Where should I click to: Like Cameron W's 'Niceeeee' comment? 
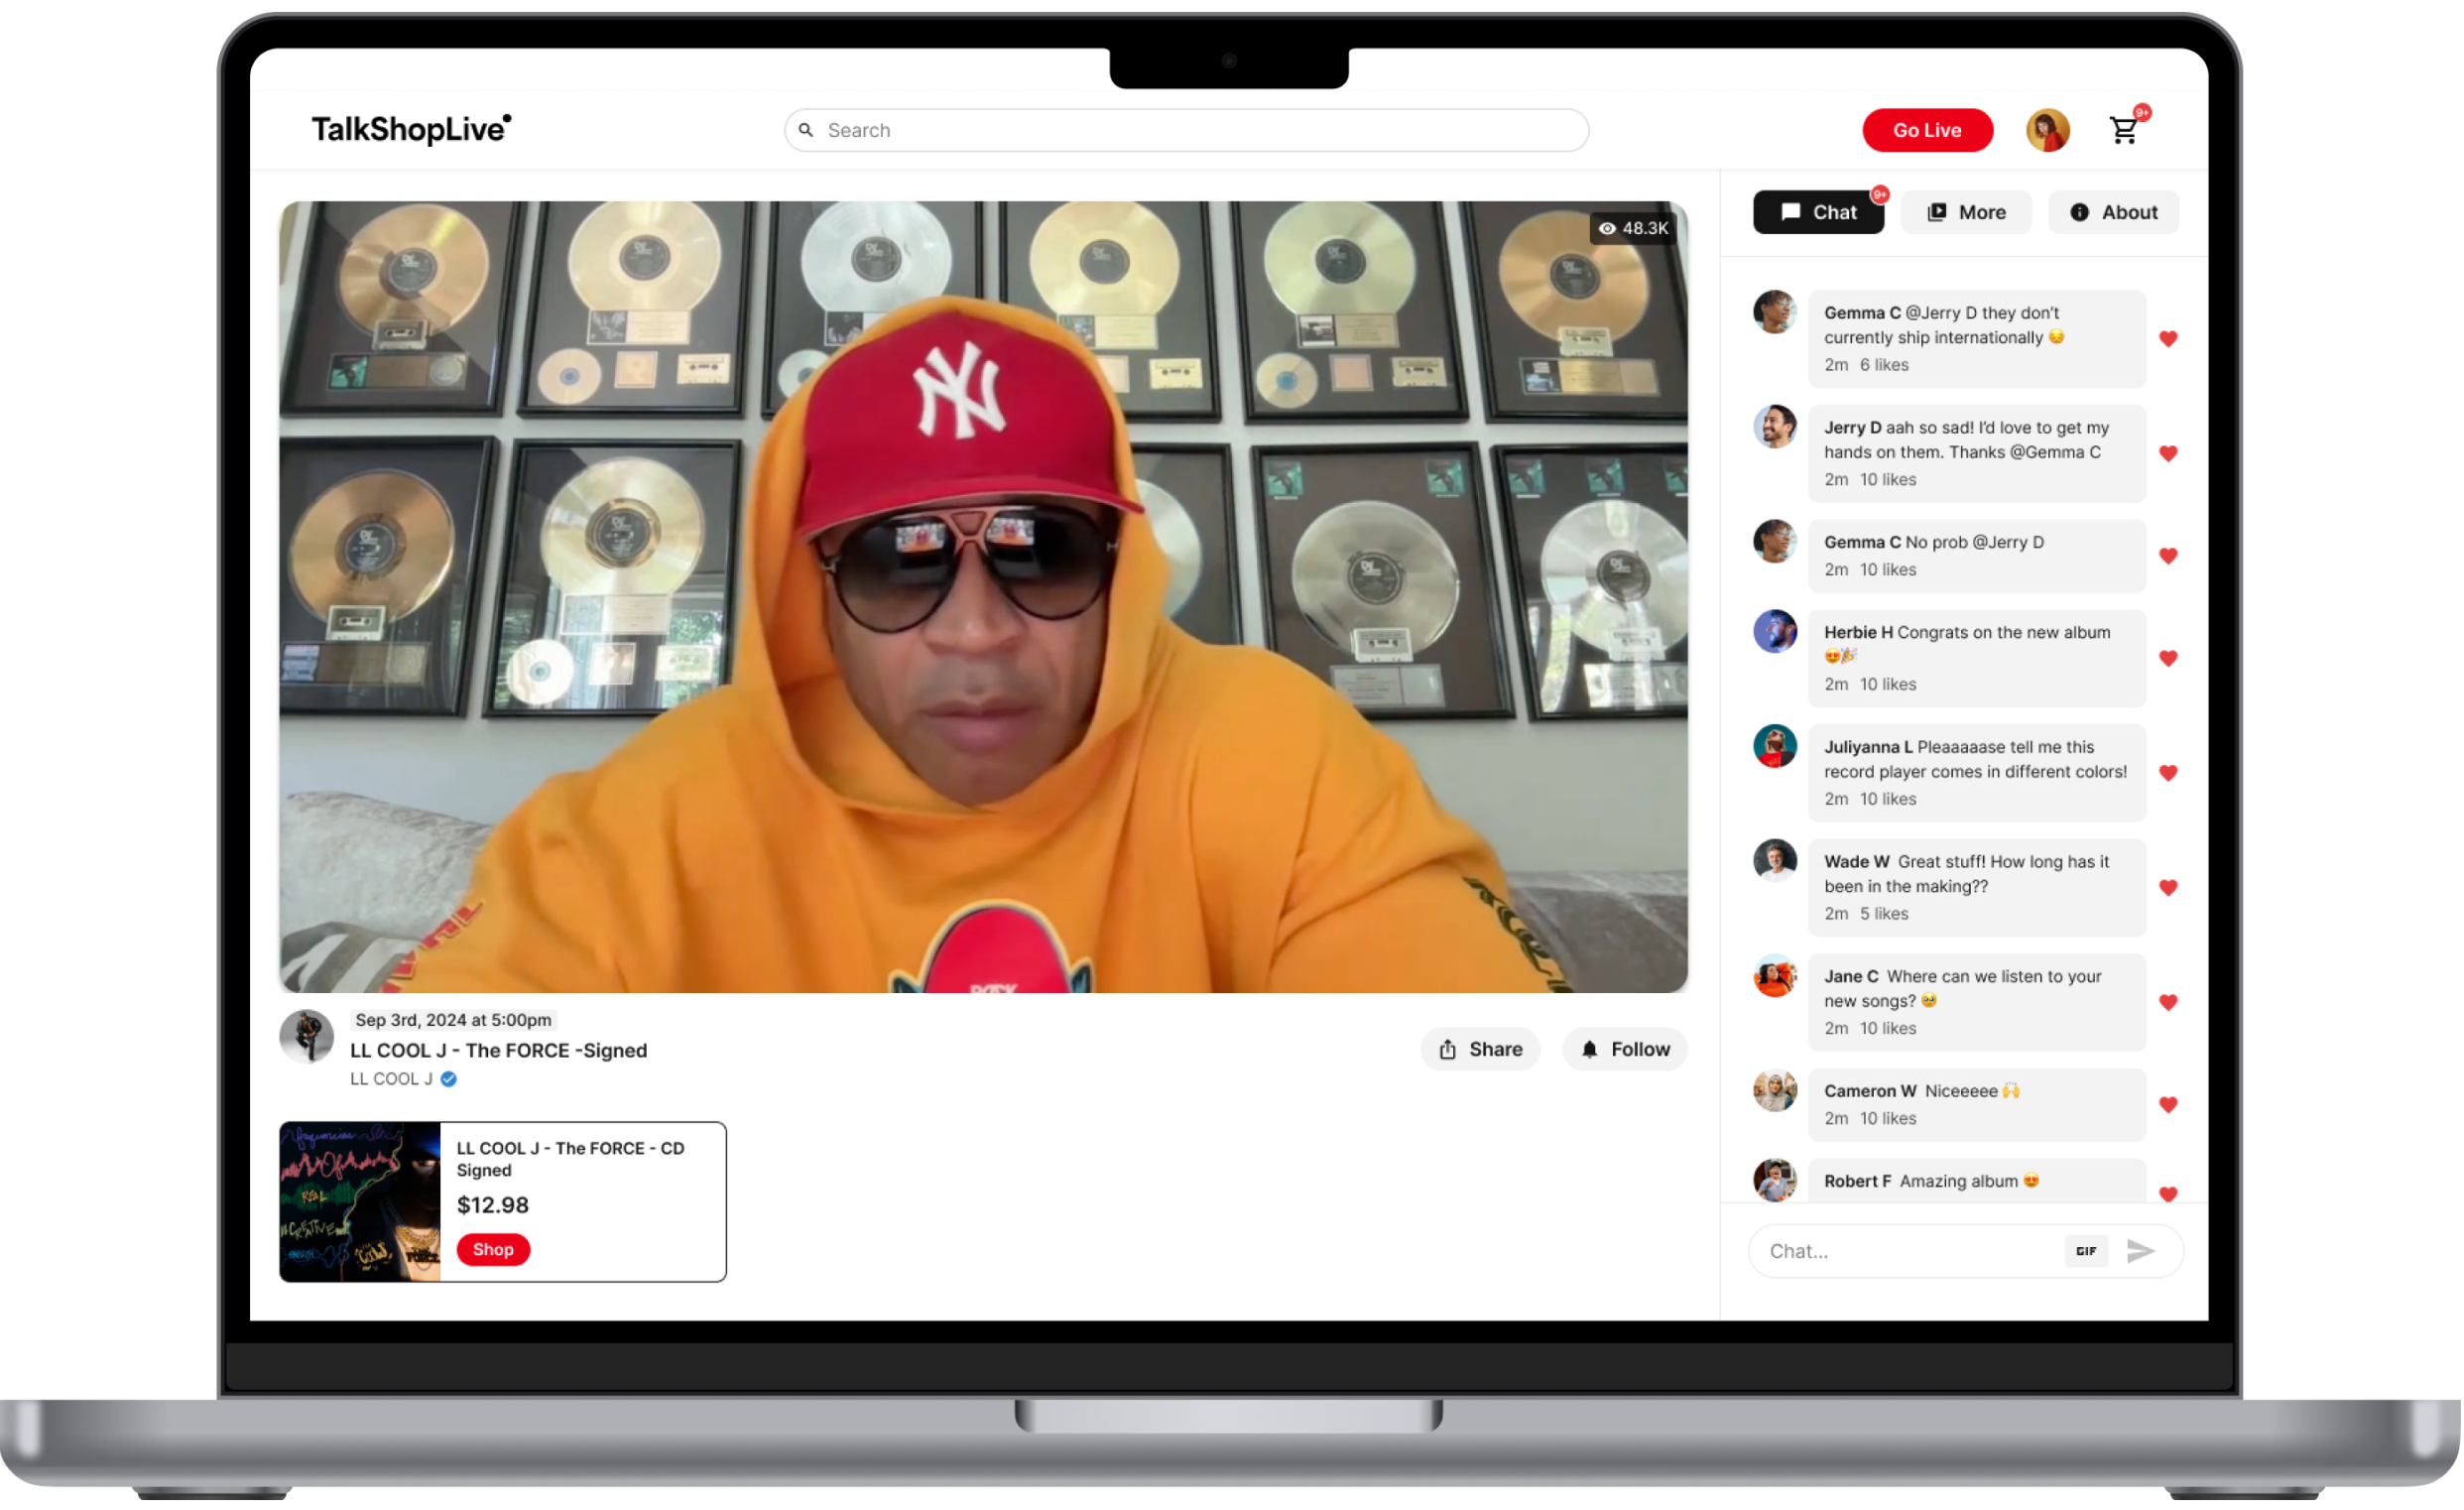coord(2169,1105)
